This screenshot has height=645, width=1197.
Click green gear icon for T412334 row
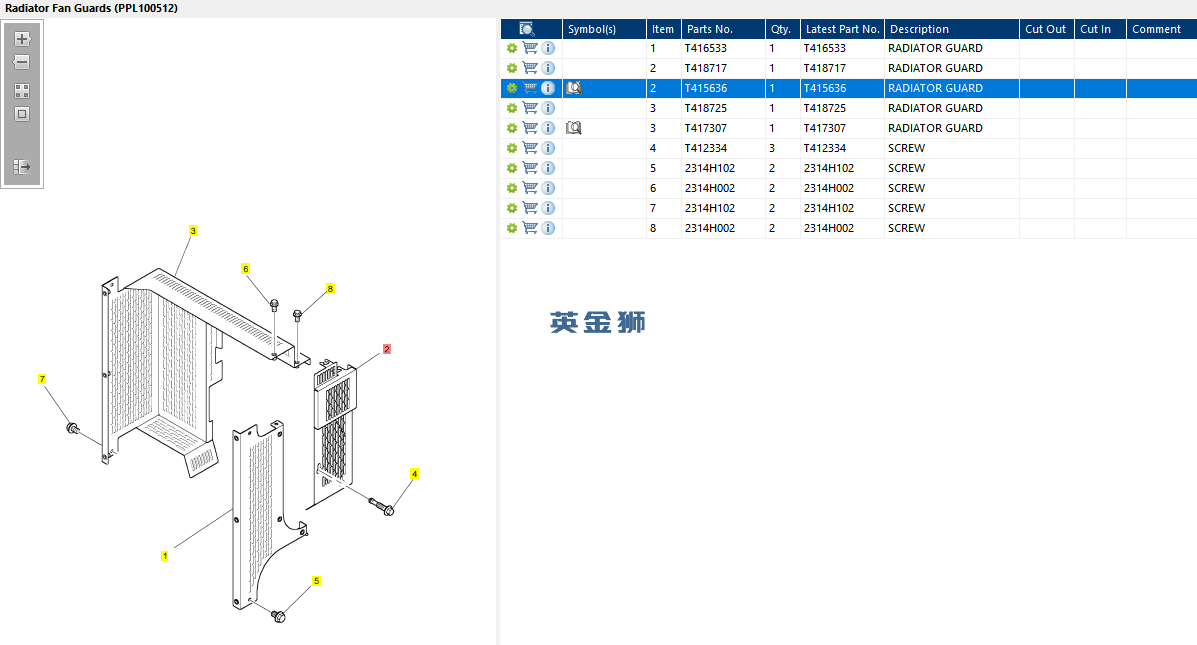(x=512, y=148)
